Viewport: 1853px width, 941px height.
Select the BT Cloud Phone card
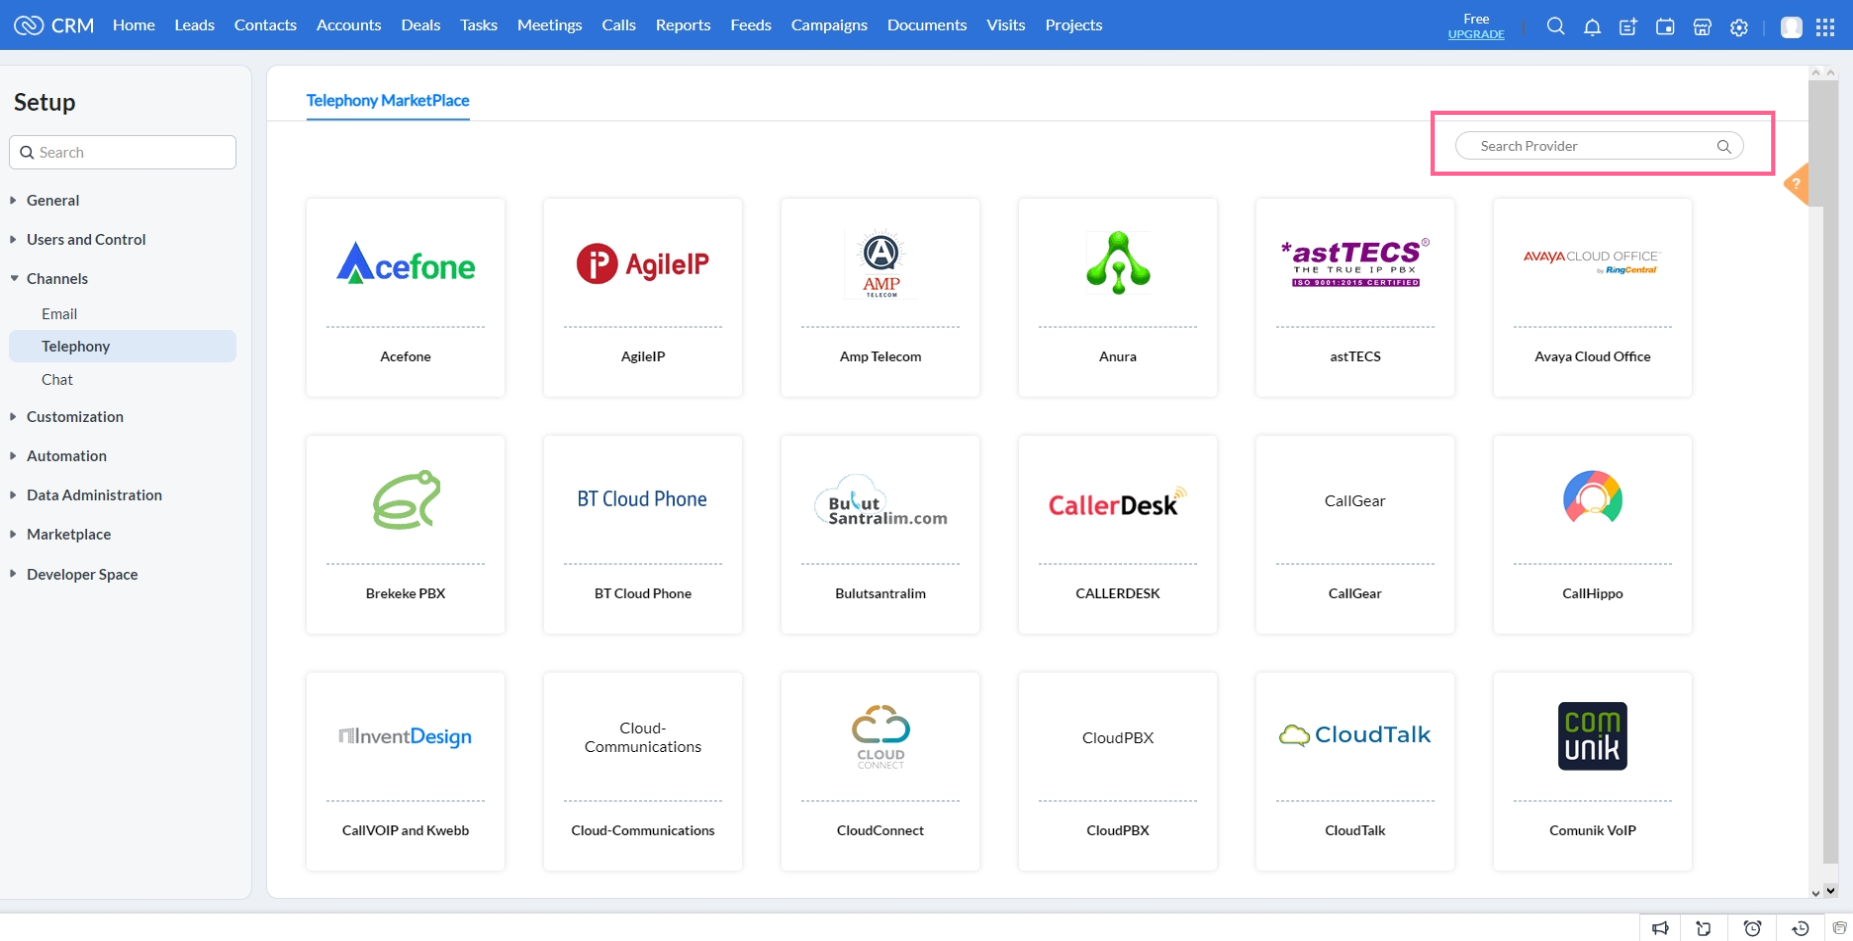pos(643,534)
